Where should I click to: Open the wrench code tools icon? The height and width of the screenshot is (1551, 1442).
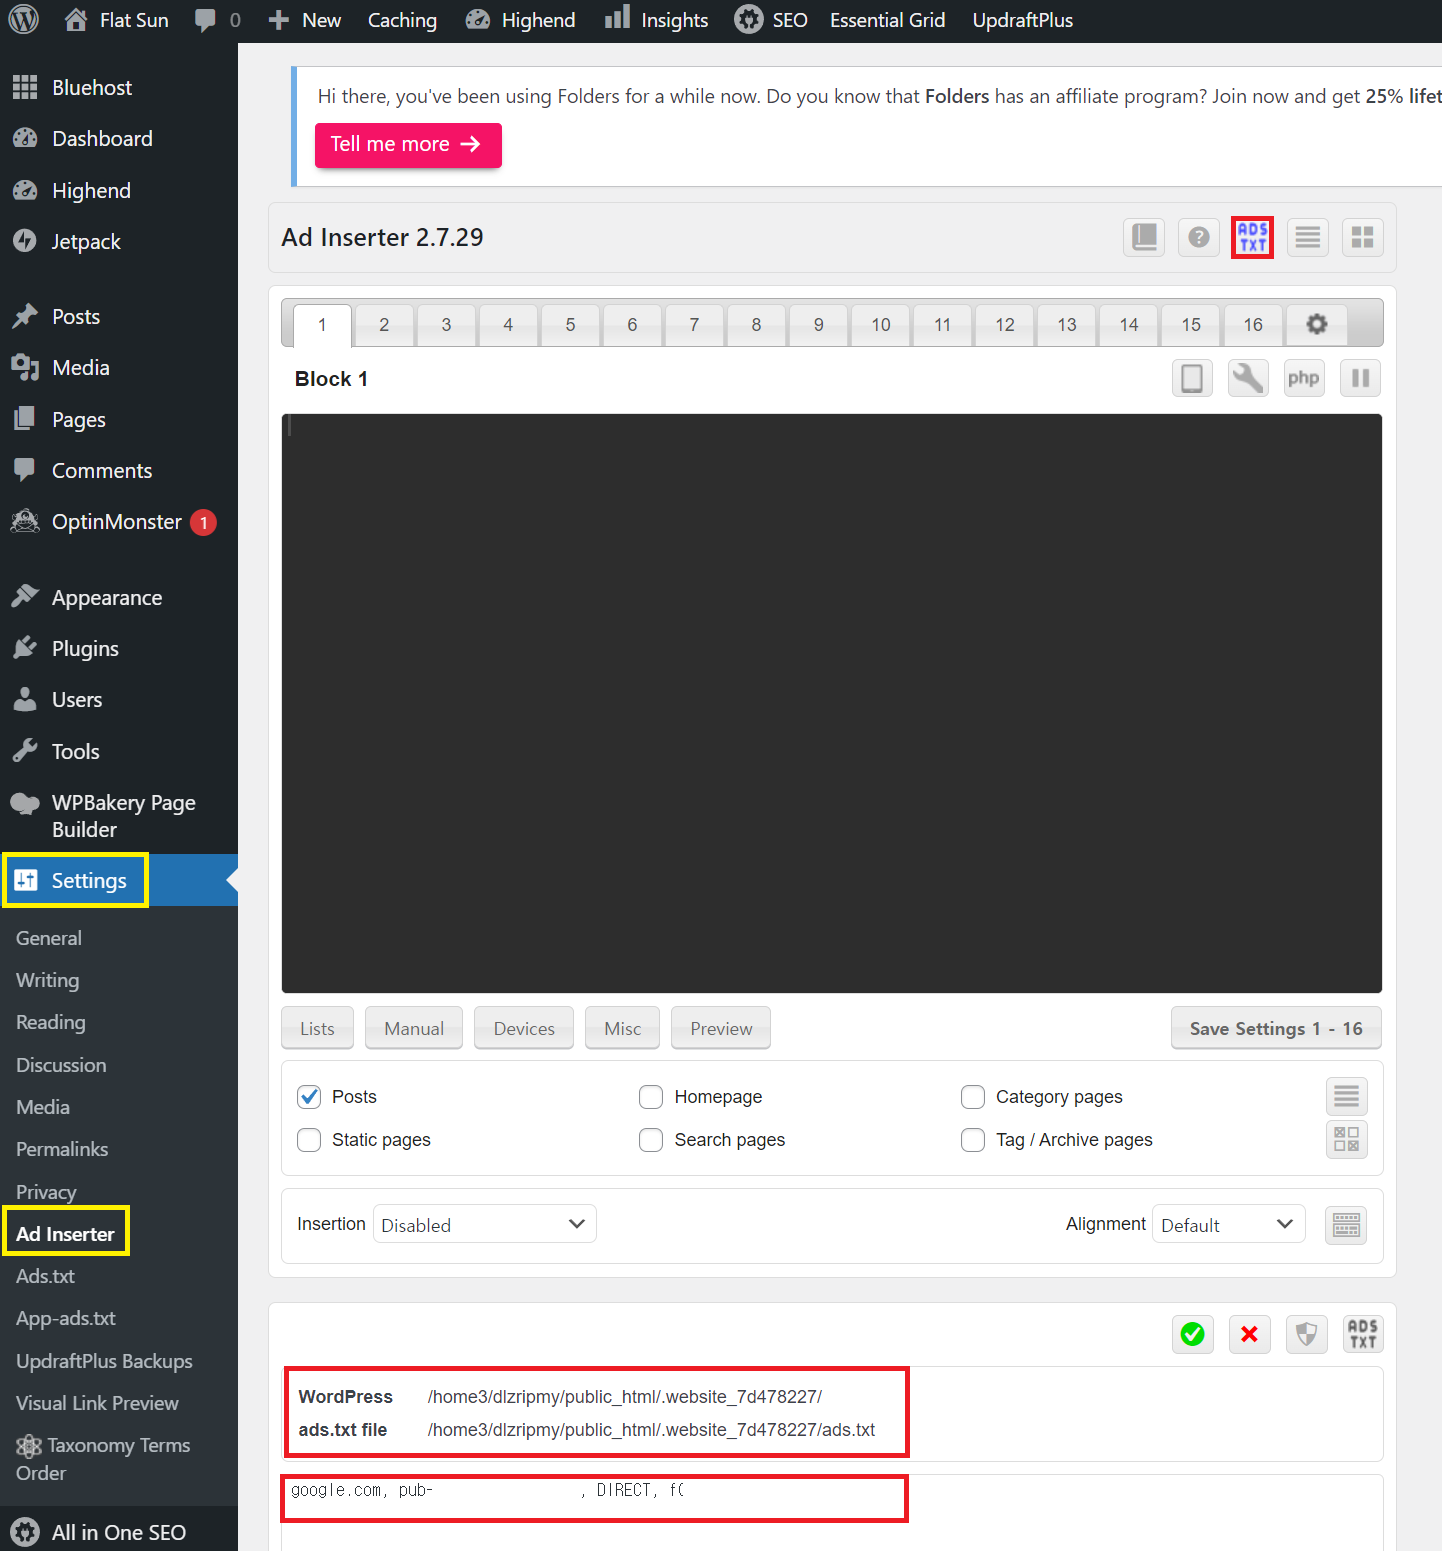click(1248, 378)
